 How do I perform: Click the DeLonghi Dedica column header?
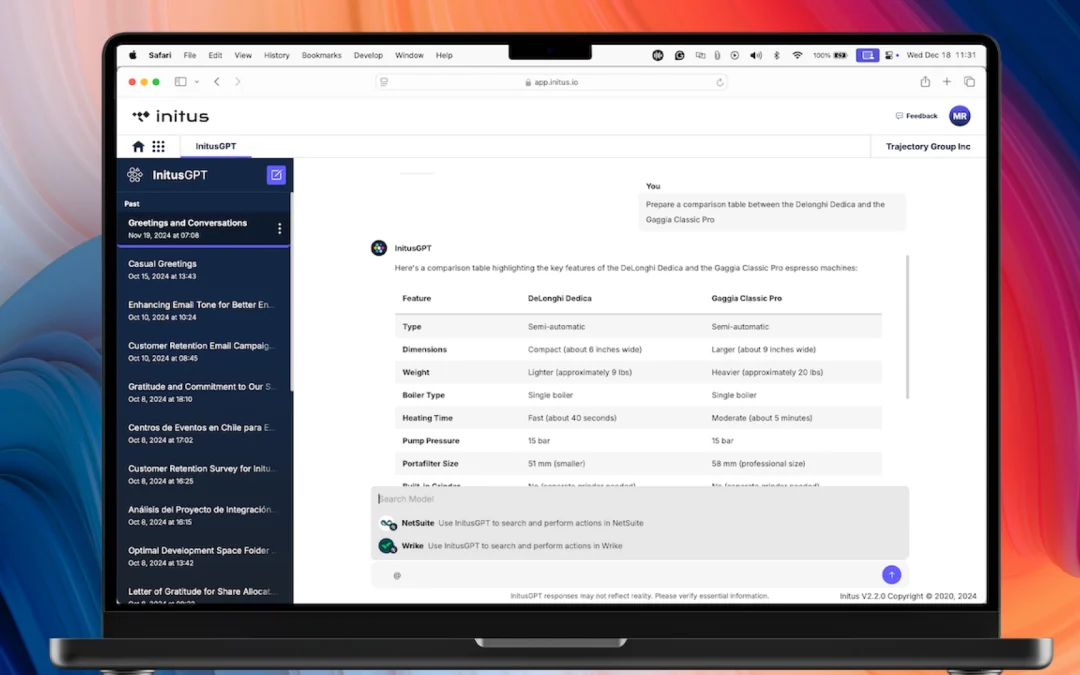click(x=559, y=298)
